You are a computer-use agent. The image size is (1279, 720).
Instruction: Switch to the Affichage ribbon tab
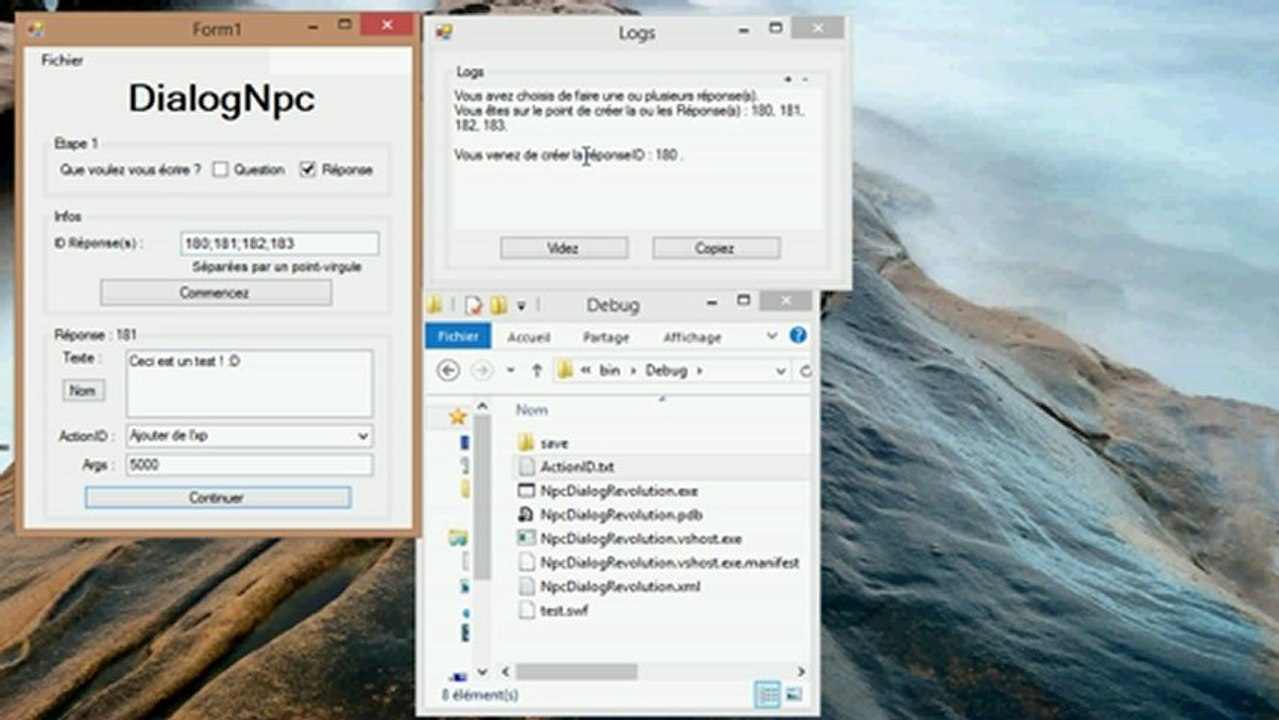(692, 337)
